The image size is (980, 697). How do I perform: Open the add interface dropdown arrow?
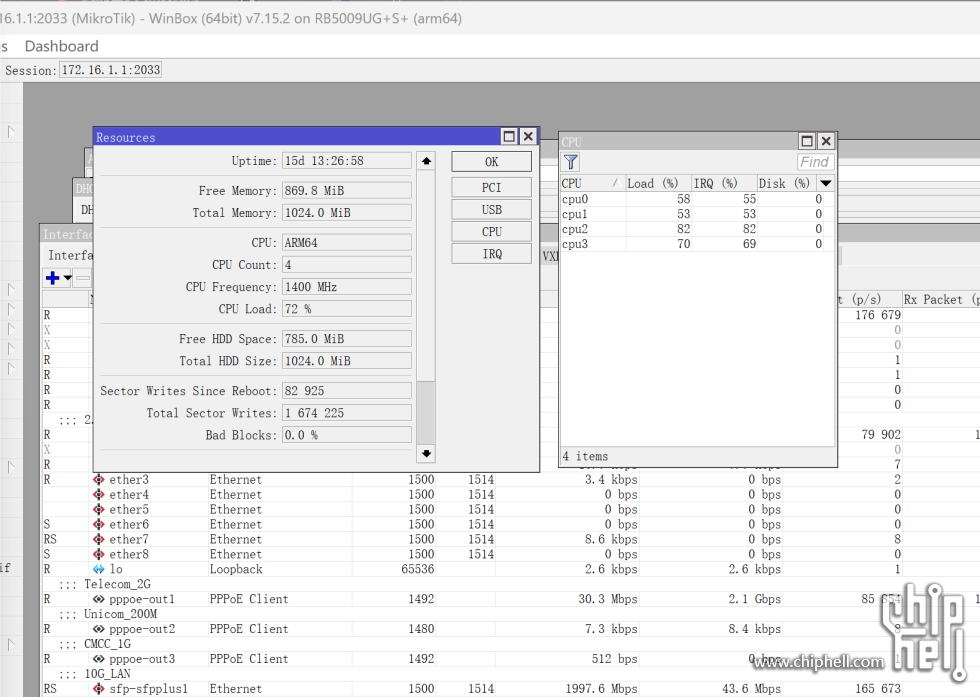[68, 278]
